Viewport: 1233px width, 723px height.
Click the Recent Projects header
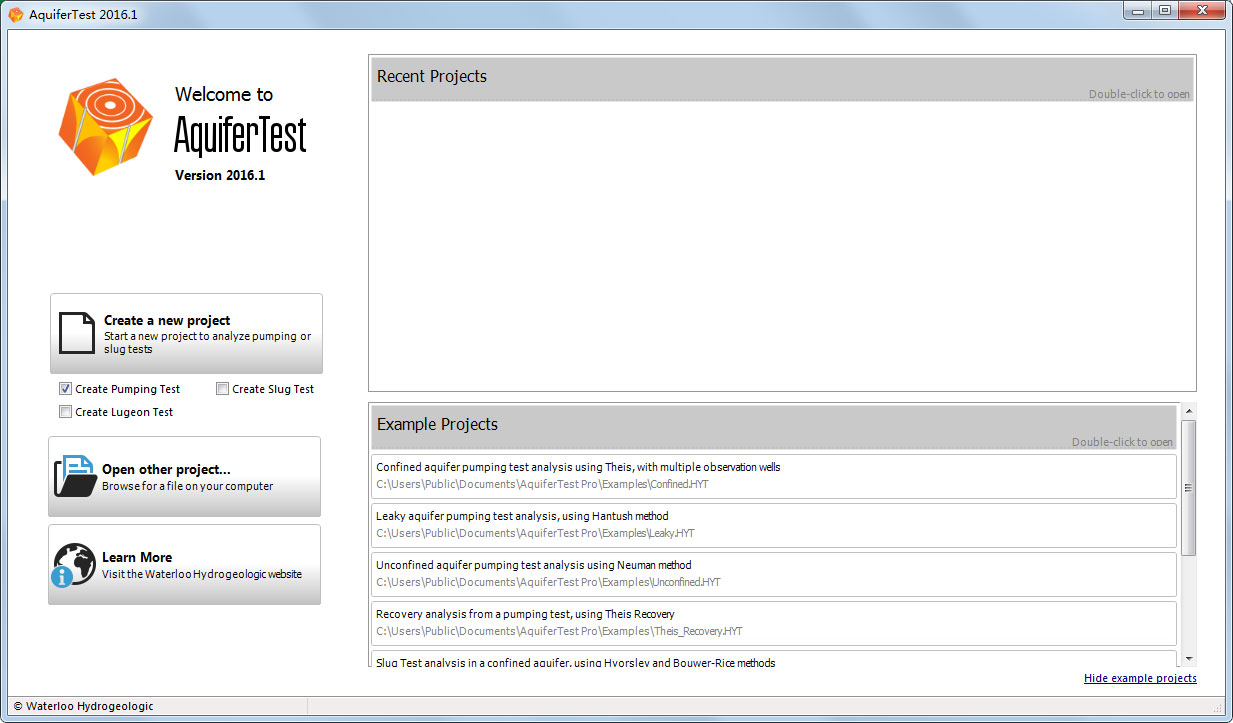click(782, 79)
